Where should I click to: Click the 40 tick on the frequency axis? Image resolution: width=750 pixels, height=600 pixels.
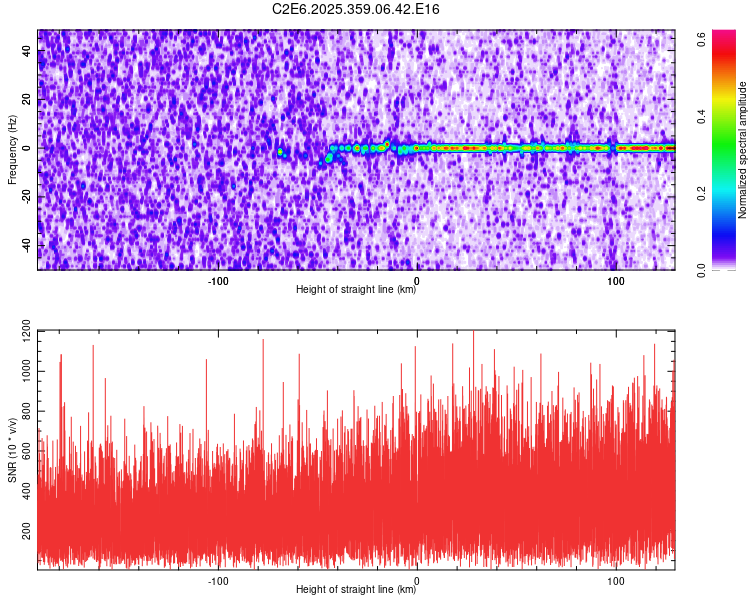pos(28,51)
